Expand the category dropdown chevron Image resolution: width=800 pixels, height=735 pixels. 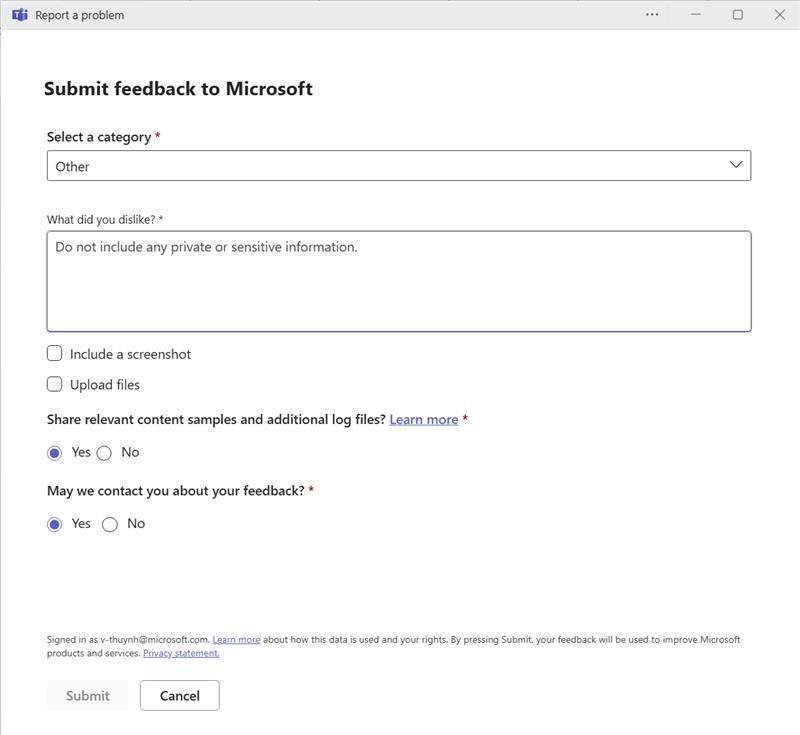[736, 165]
